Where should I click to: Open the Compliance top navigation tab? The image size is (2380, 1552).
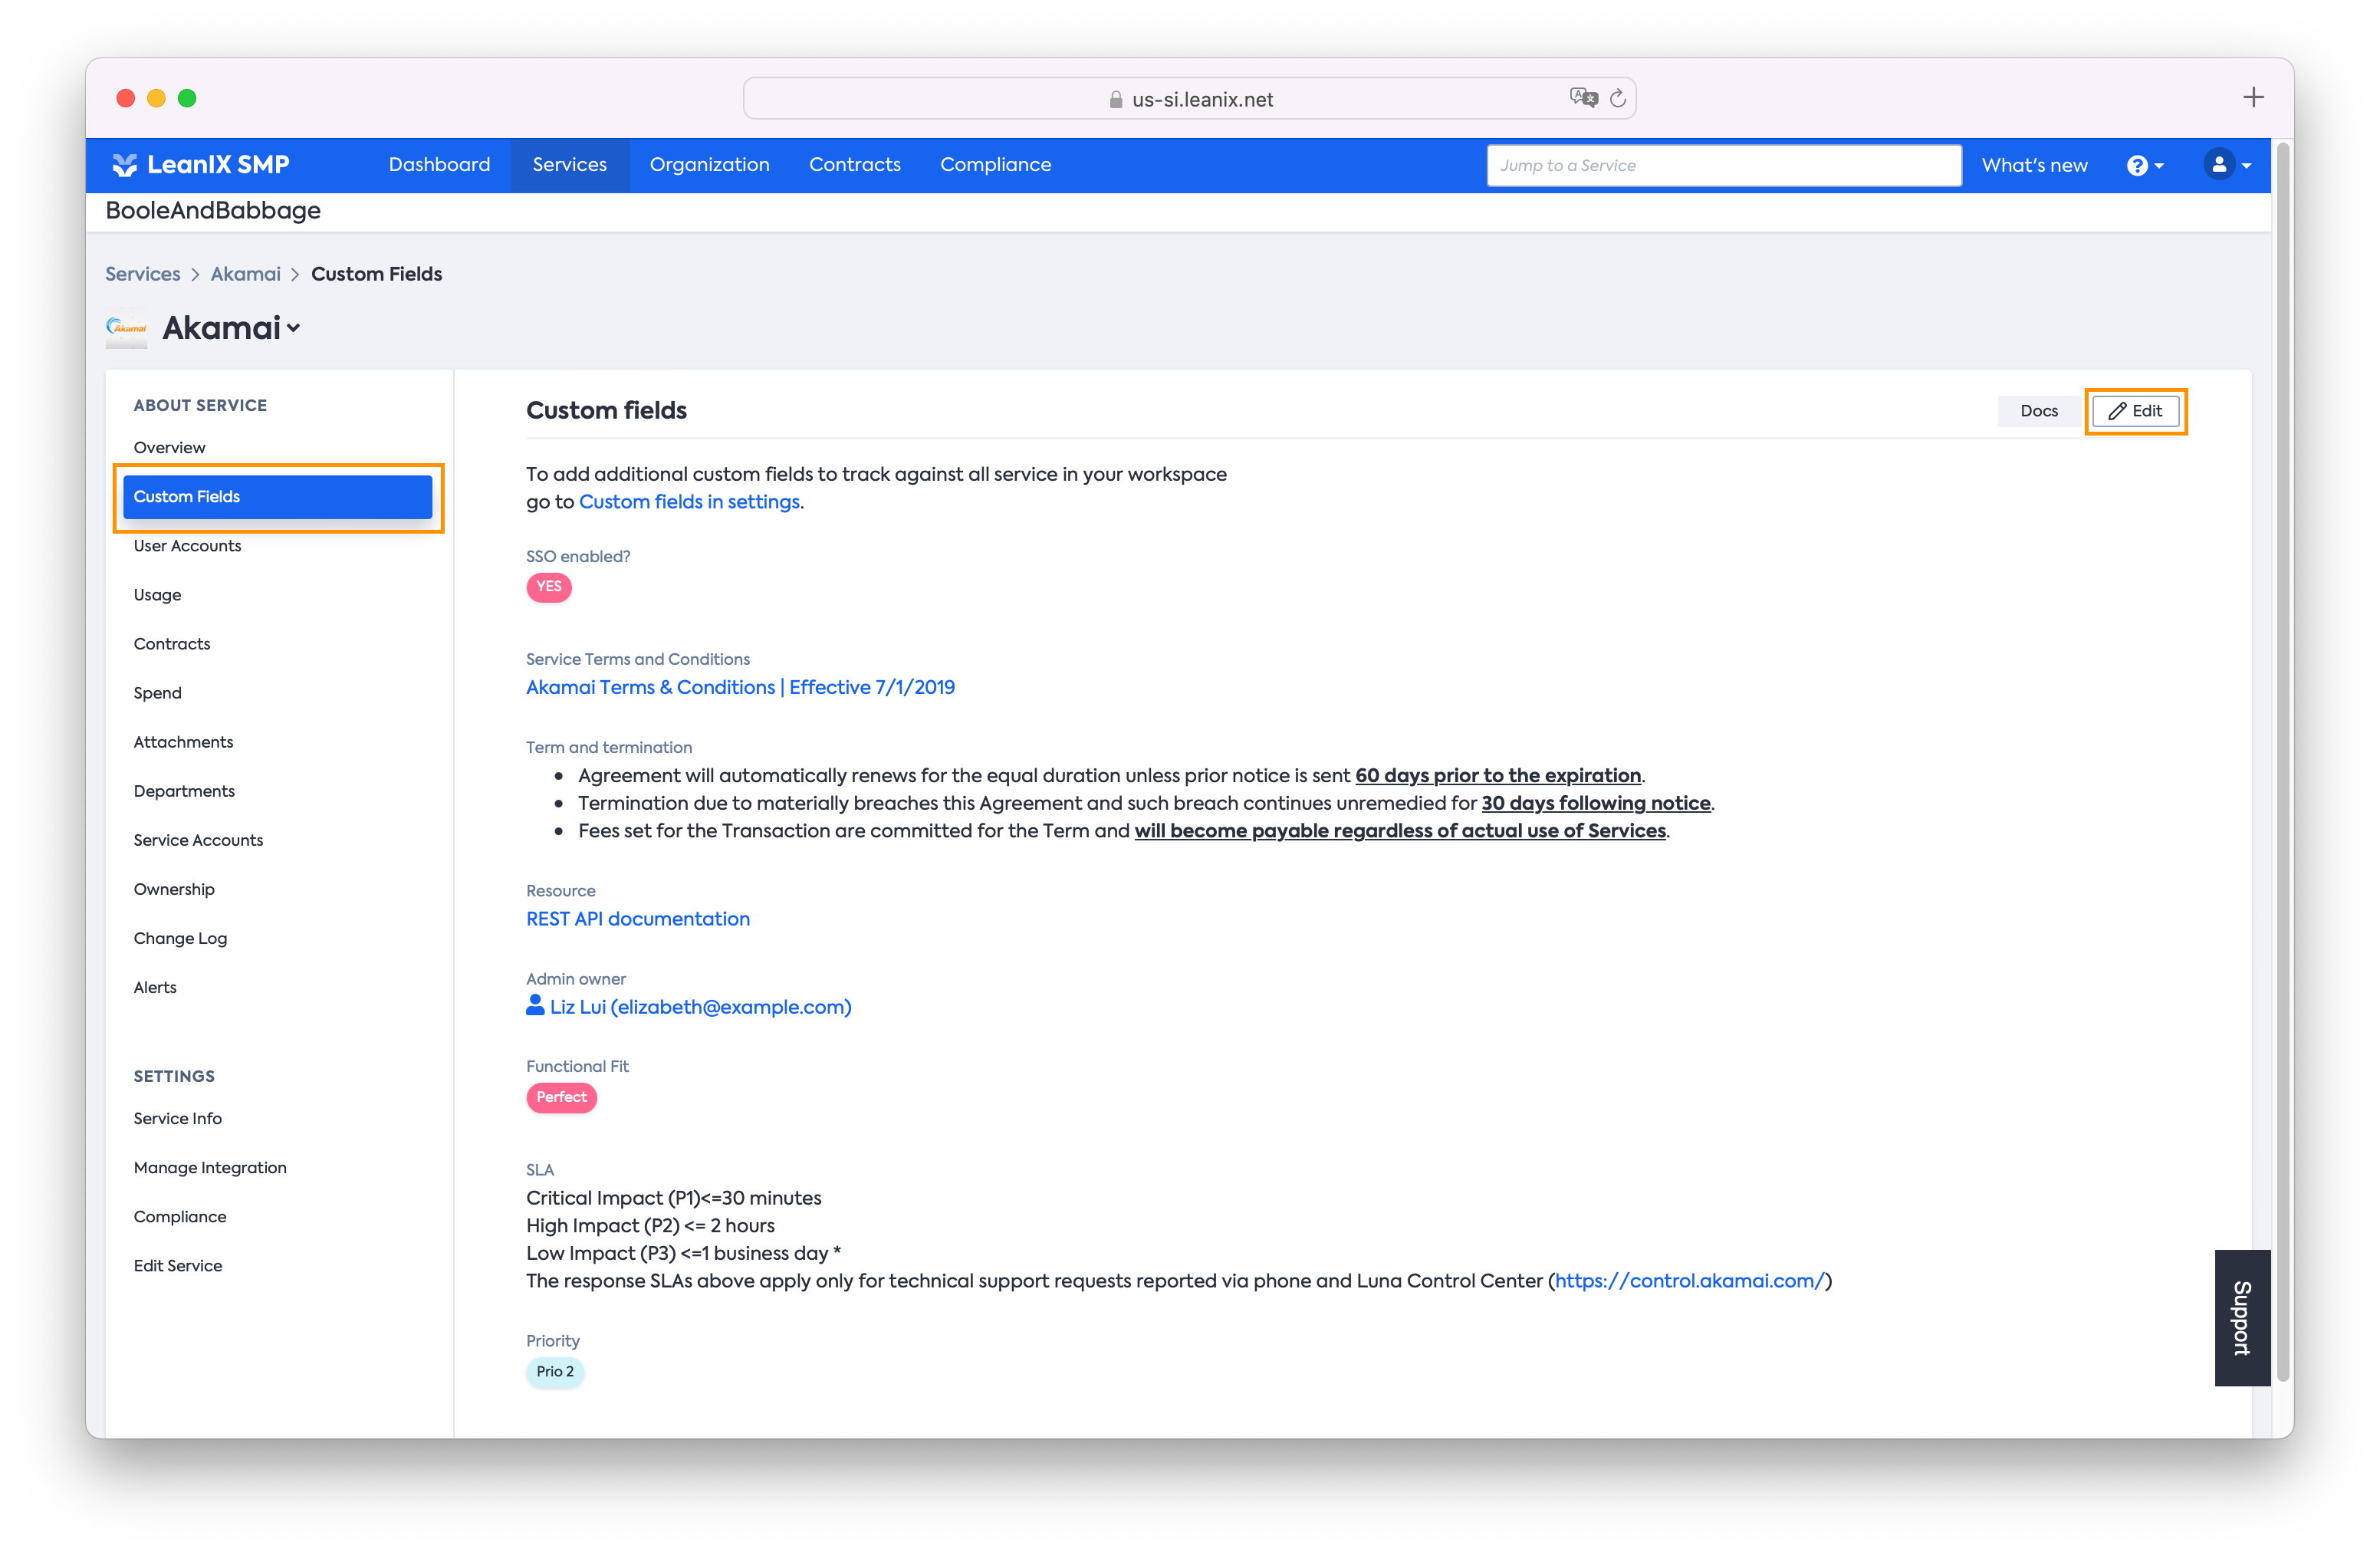(995, 165)
